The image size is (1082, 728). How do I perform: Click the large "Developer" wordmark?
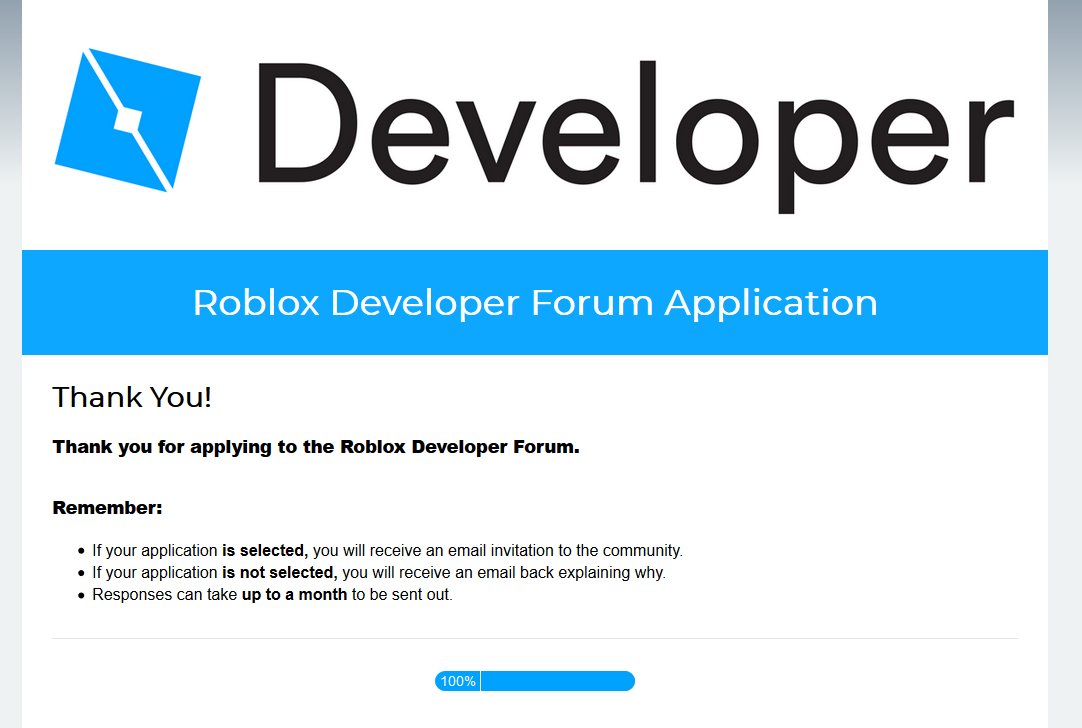click(x=636, y=137)
